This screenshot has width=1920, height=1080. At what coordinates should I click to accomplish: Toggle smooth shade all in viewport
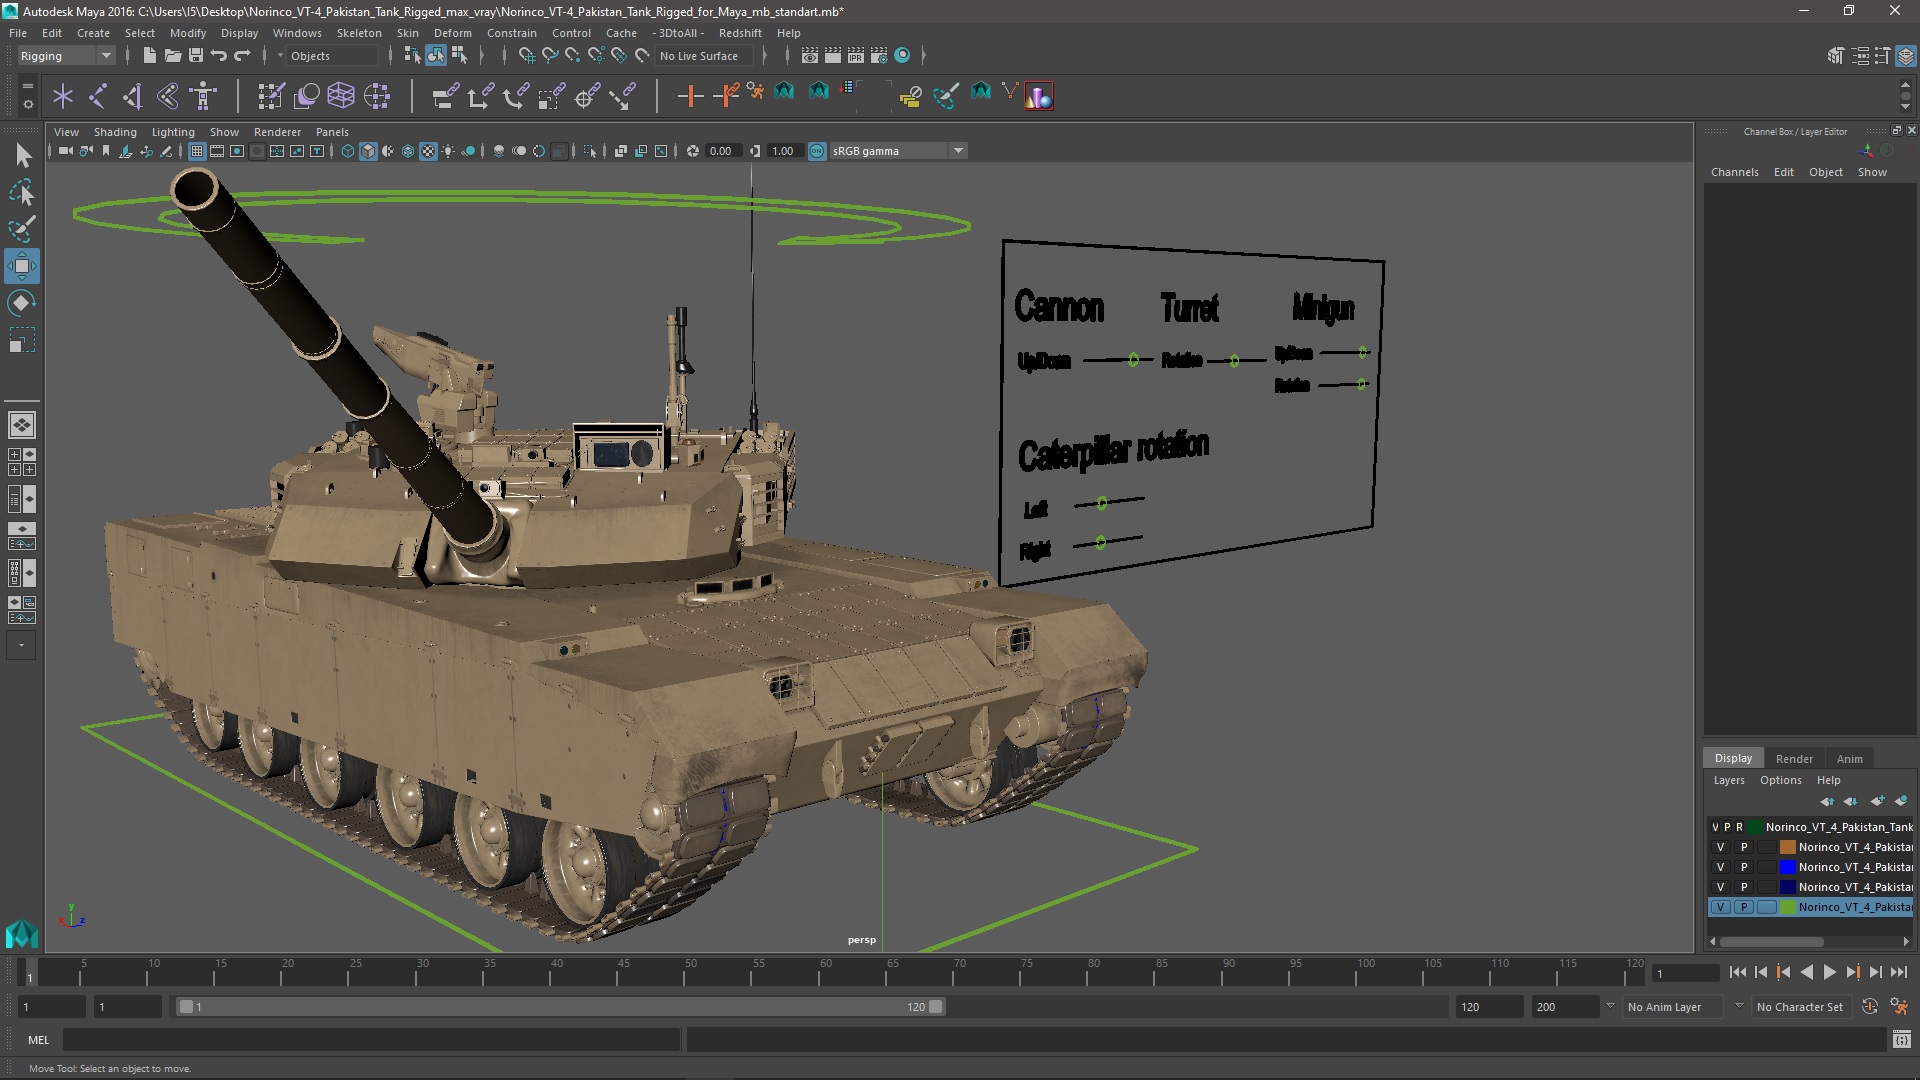pyautogui.click(x=368, y=151)
